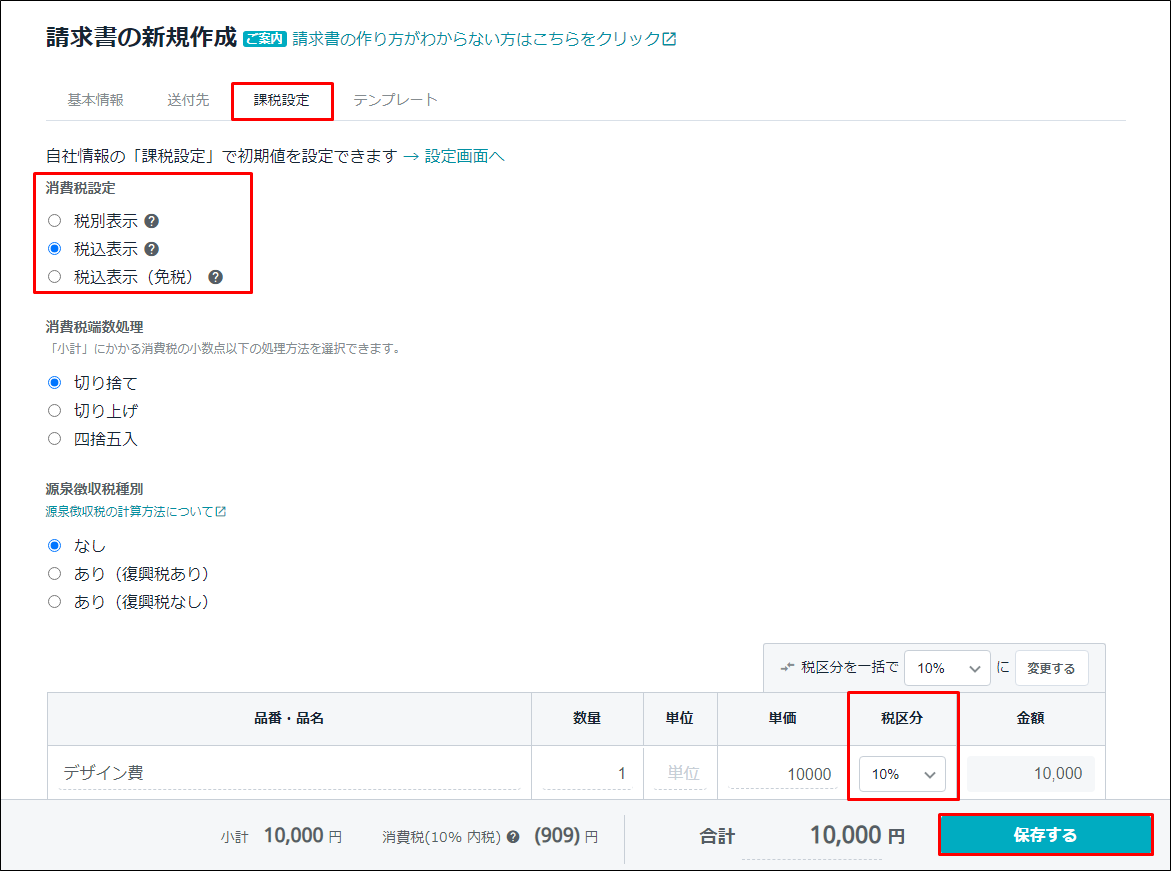Open help icon beside 税込表示（免税）
This screenshot has width=1171, height=871.
215,277
